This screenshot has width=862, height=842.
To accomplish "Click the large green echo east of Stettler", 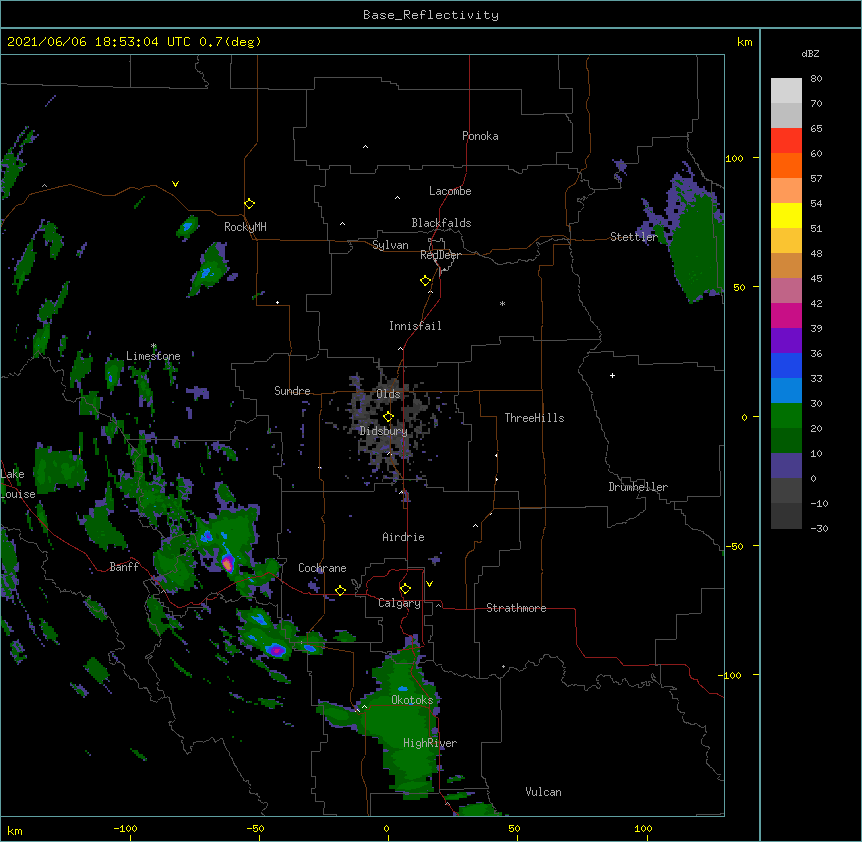I will 695,247.
